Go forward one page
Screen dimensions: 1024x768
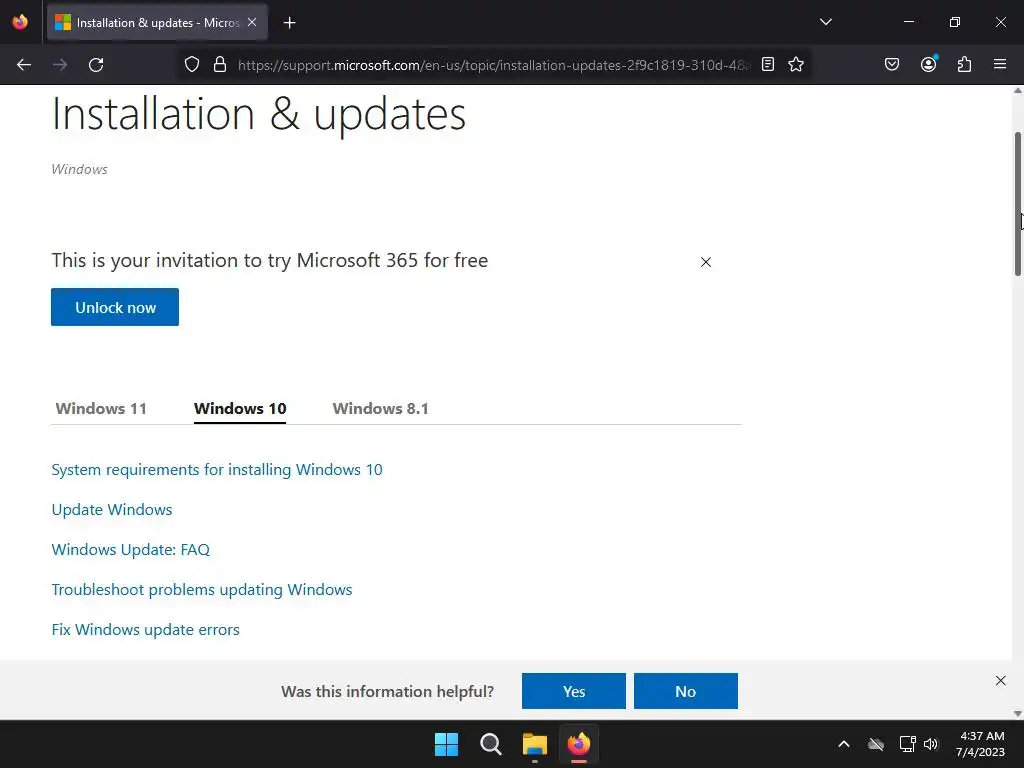[60, 65]
